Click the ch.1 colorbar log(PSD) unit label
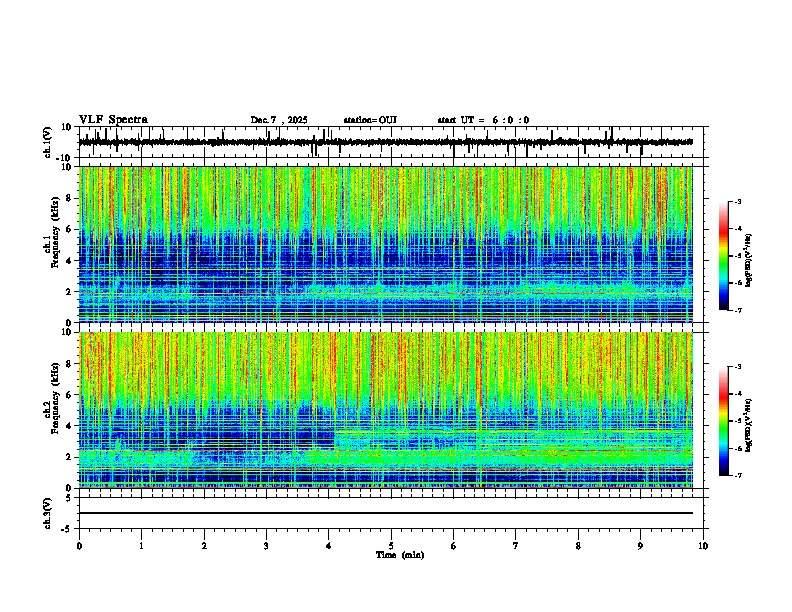The height and width of the screenshot is (612, 792). [749, 260]
